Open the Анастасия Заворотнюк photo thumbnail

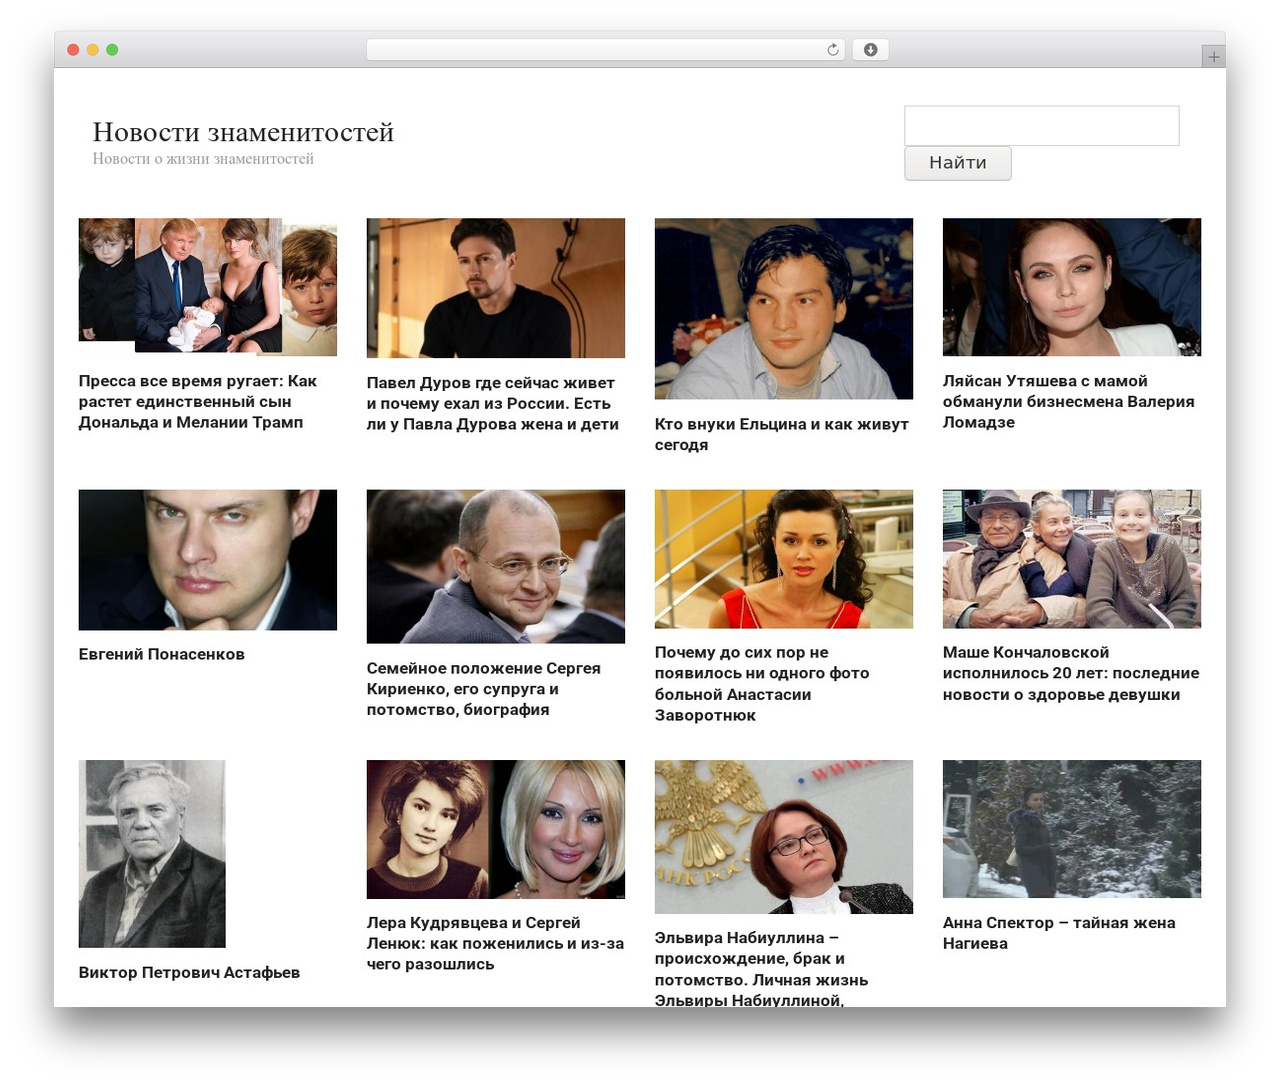pos(784,559)
